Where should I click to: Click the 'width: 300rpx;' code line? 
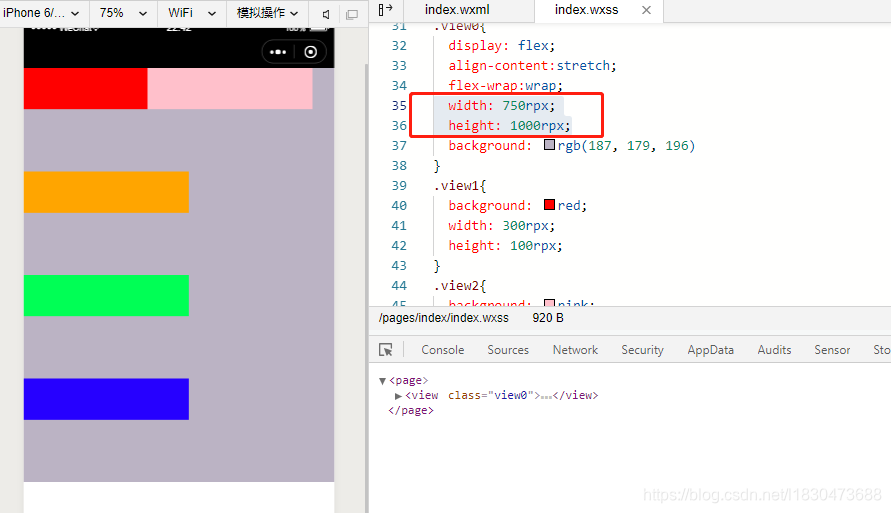tap(501, 226)
